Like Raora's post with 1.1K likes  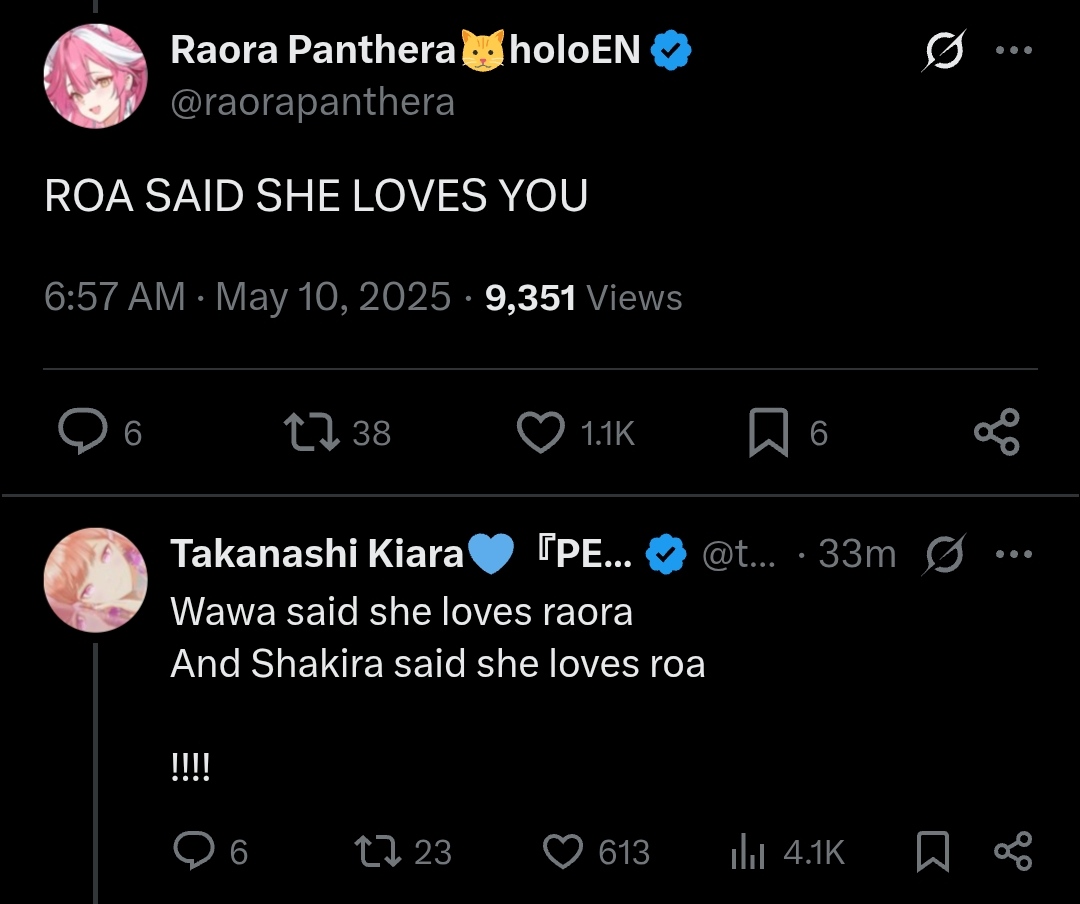click(x=540, y=432)
